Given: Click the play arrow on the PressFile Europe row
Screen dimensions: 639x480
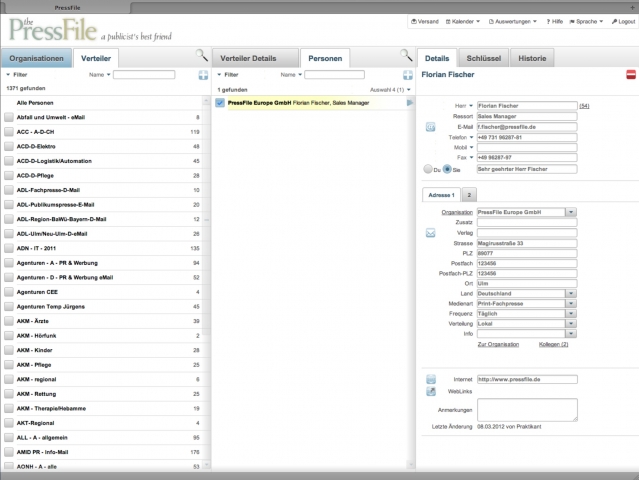Looking at the screenshot, I should coord(409,103).
